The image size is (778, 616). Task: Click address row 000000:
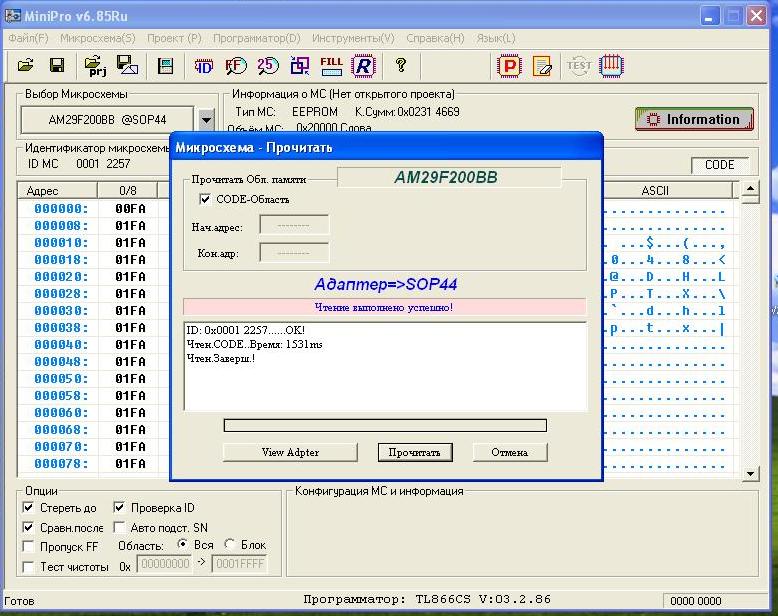click(61, 209)
